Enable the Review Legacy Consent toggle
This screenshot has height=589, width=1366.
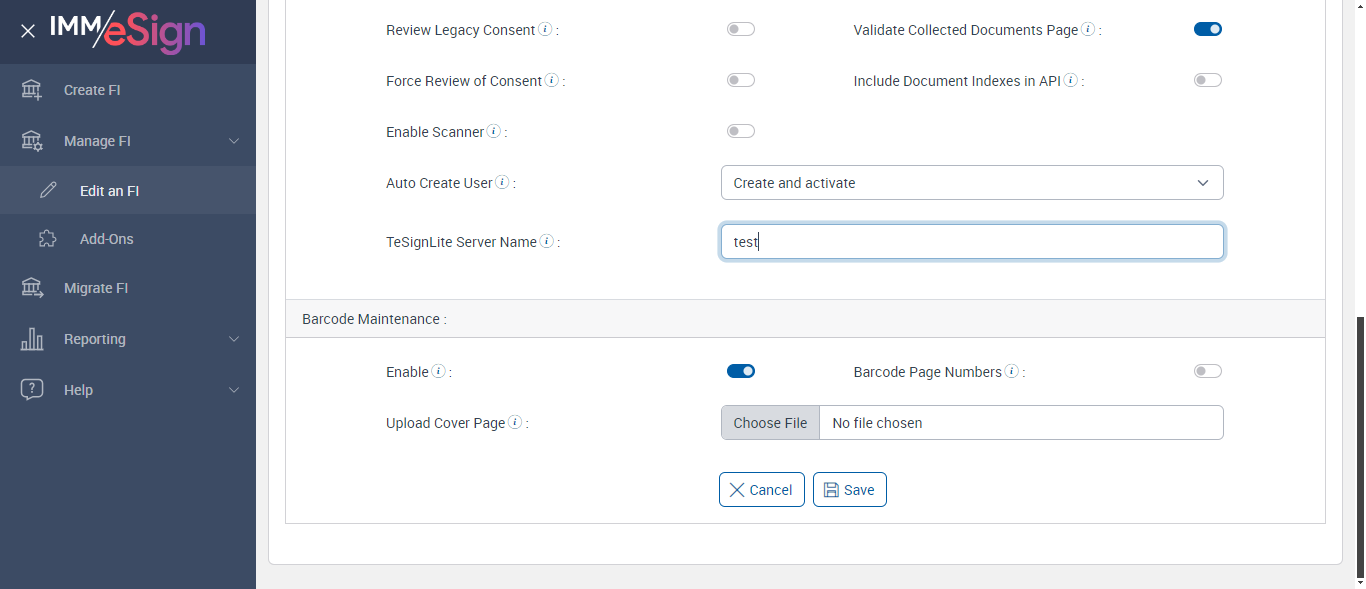[x=741, y=30]
